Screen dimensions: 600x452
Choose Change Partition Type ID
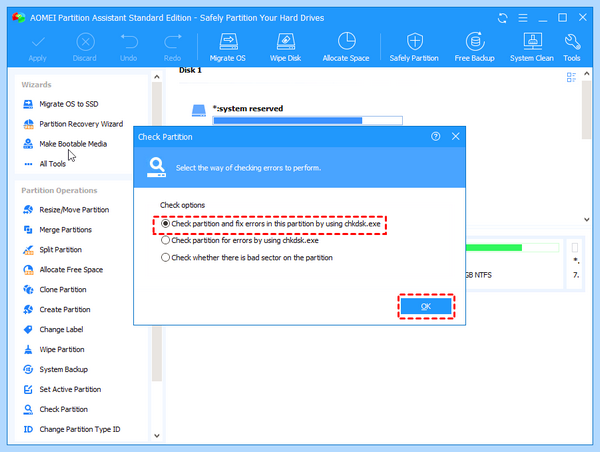80,429
